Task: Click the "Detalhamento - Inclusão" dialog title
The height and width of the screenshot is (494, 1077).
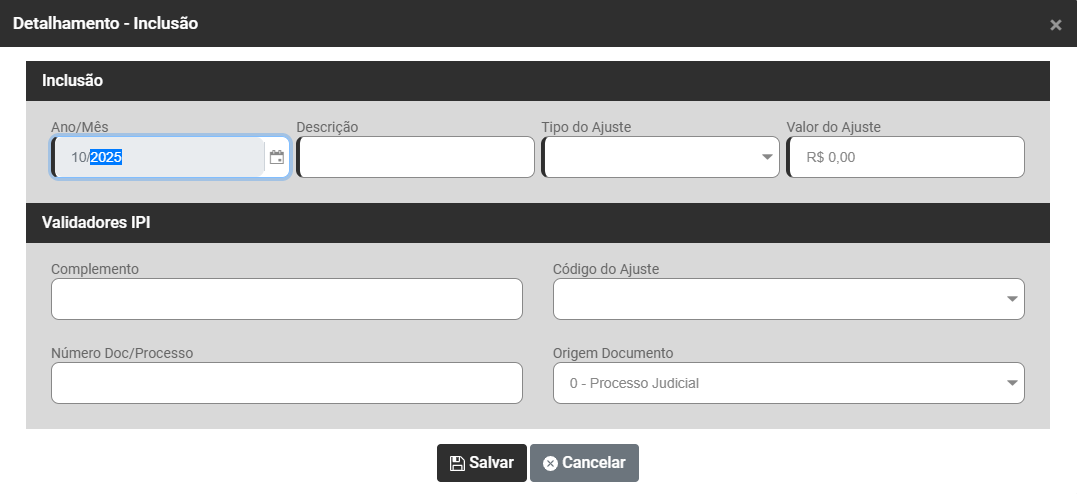Action: click(105, 23)
